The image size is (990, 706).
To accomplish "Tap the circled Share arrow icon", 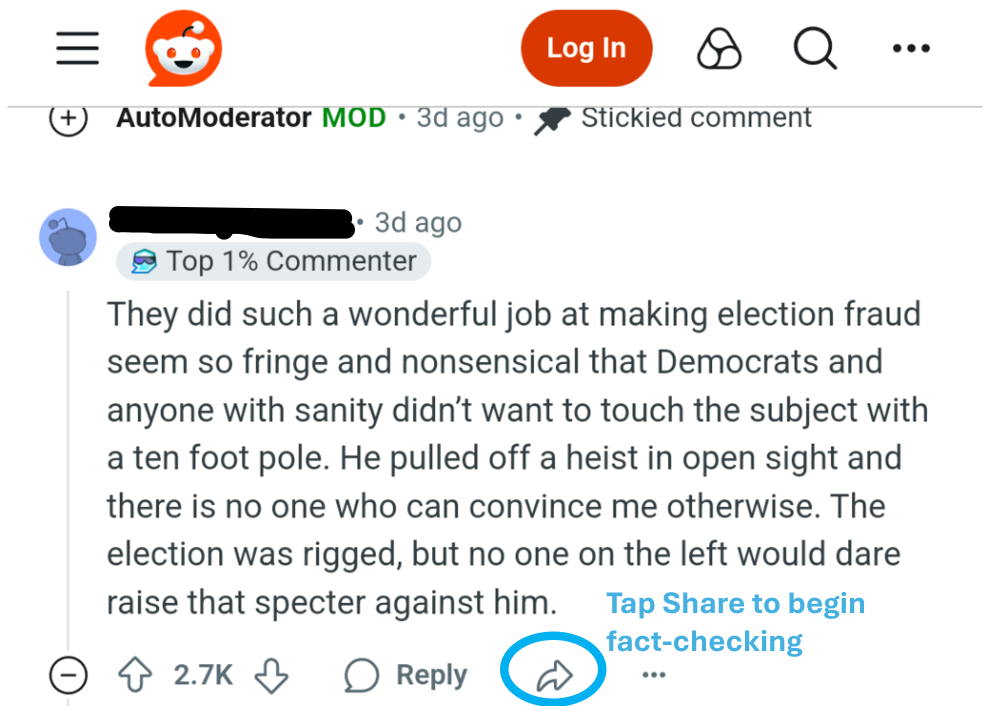I will [x=551, y=670].
